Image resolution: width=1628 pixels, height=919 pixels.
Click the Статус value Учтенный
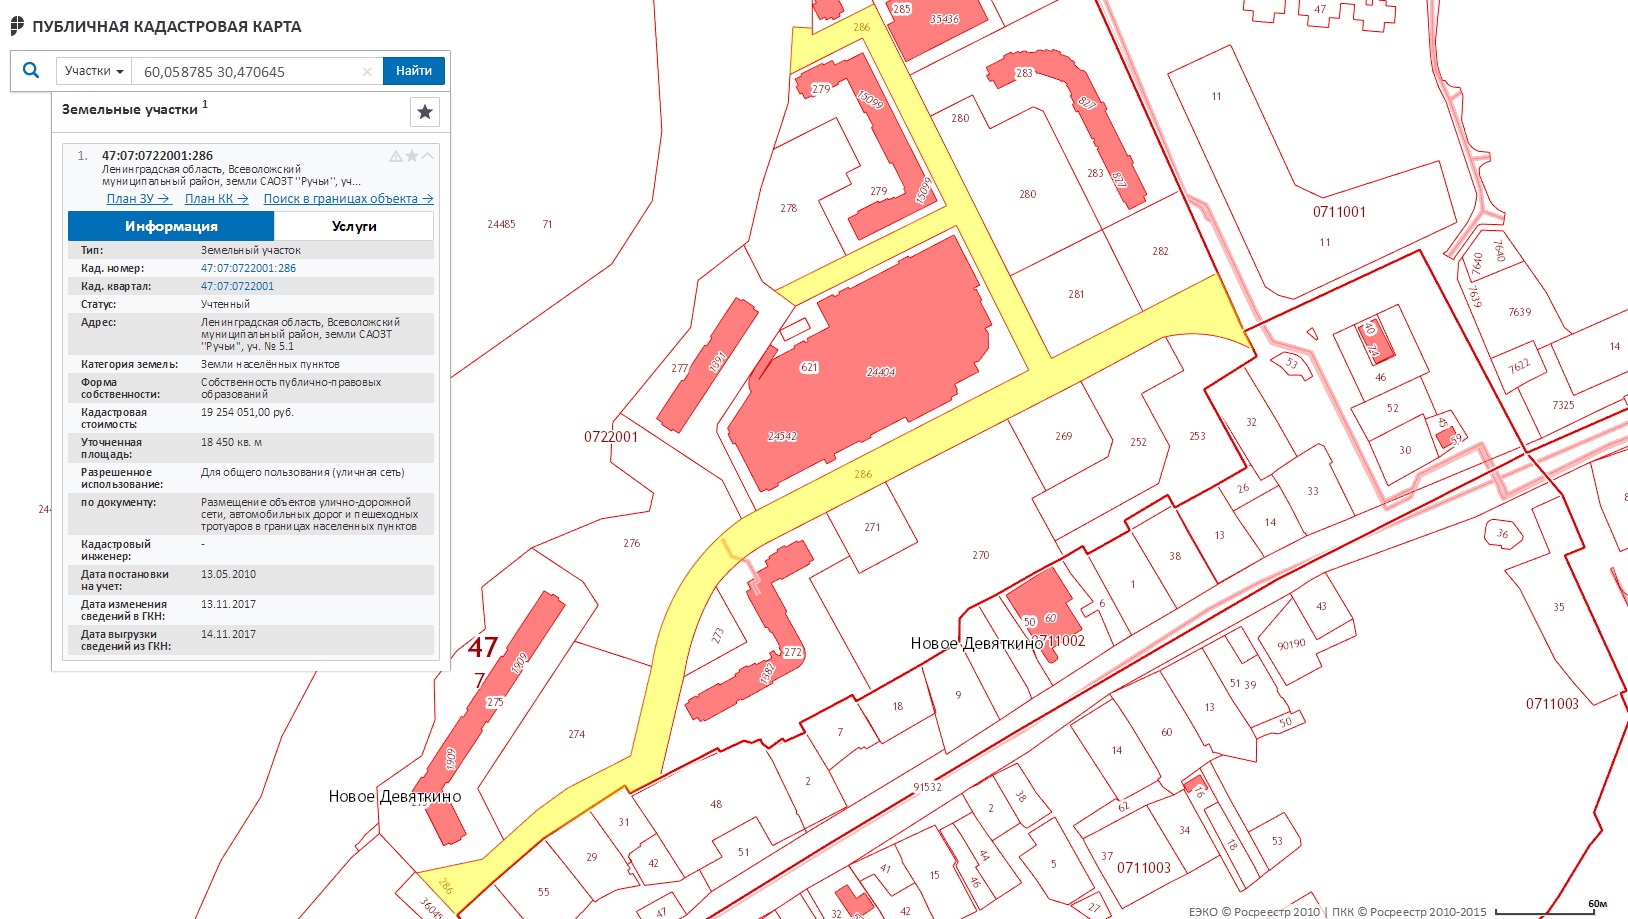[225, 304]
